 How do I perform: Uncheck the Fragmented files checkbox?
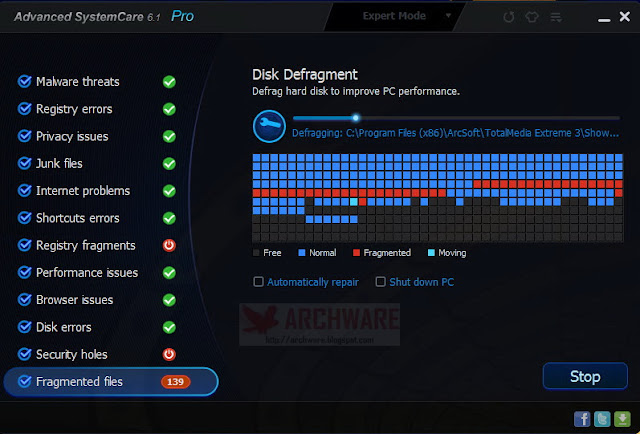click(x=24, y=381)
